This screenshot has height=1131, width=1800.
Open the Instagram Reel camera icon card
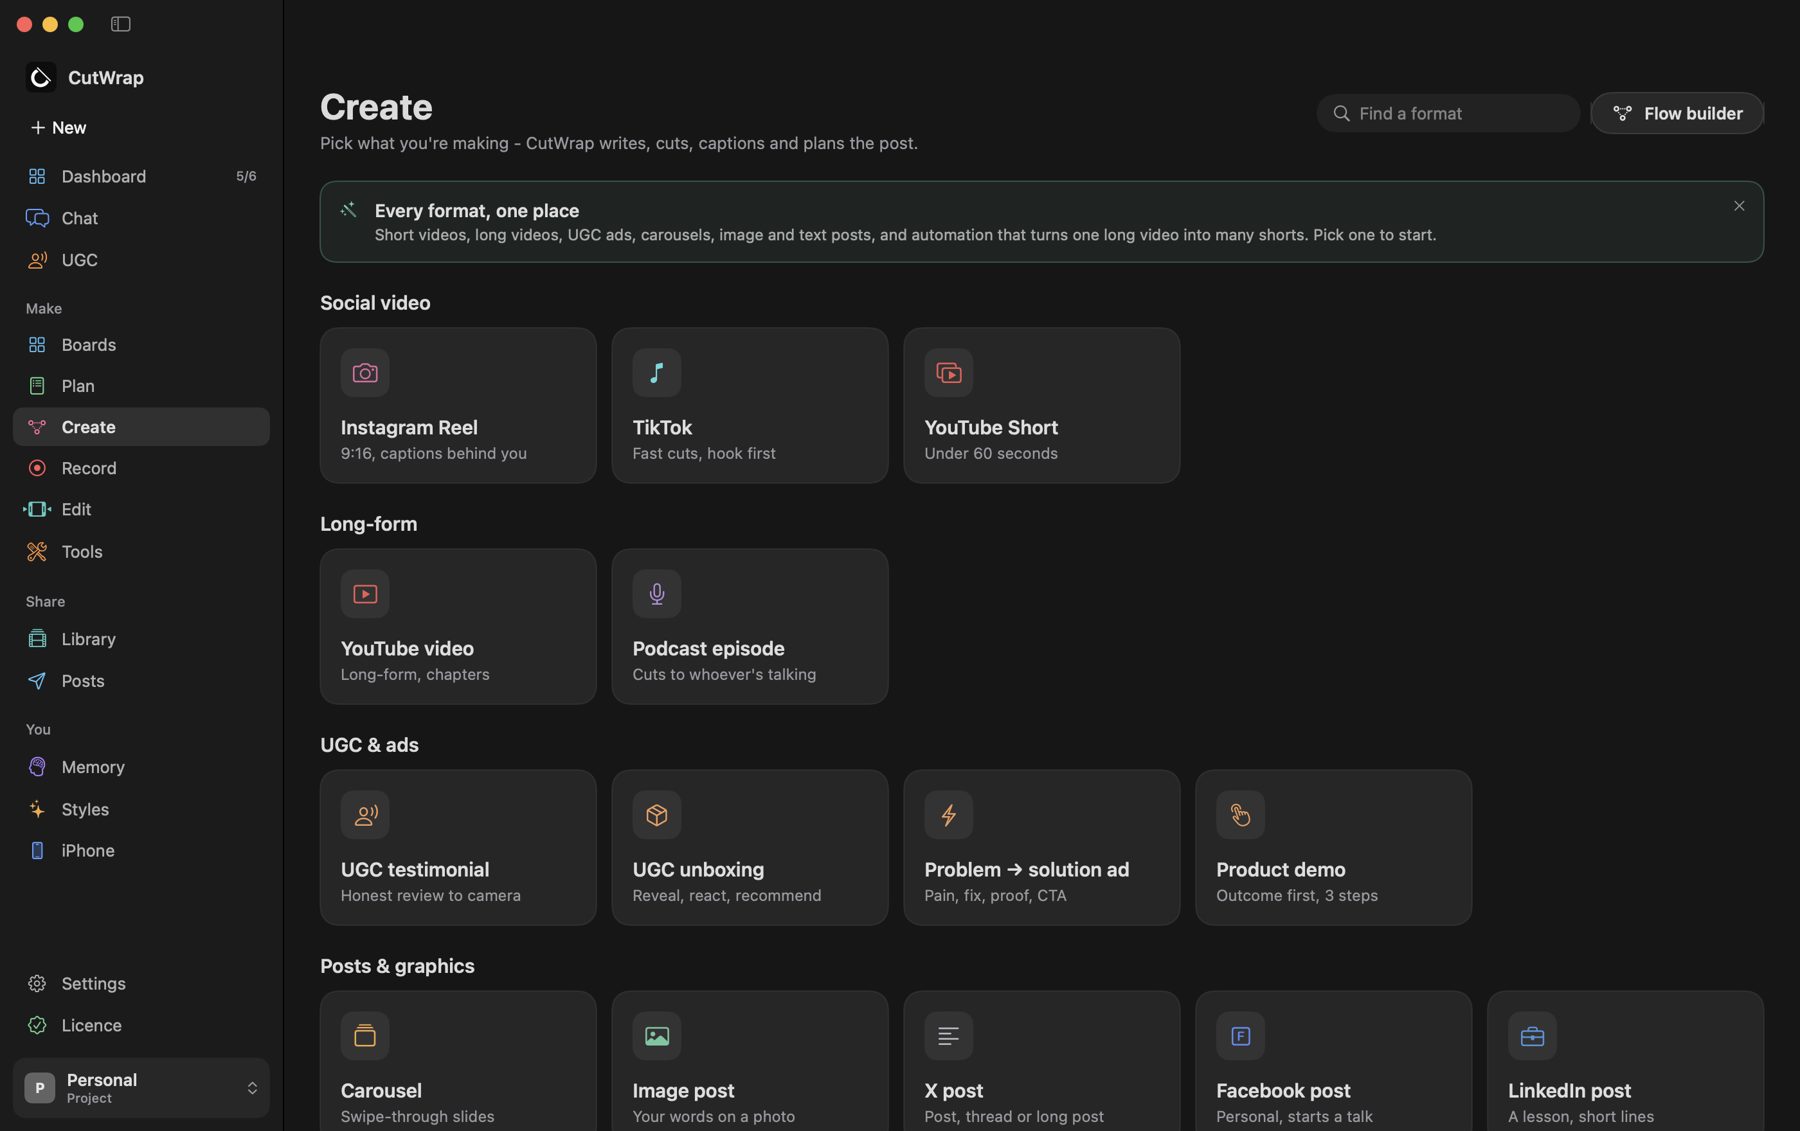pos(365,373)
